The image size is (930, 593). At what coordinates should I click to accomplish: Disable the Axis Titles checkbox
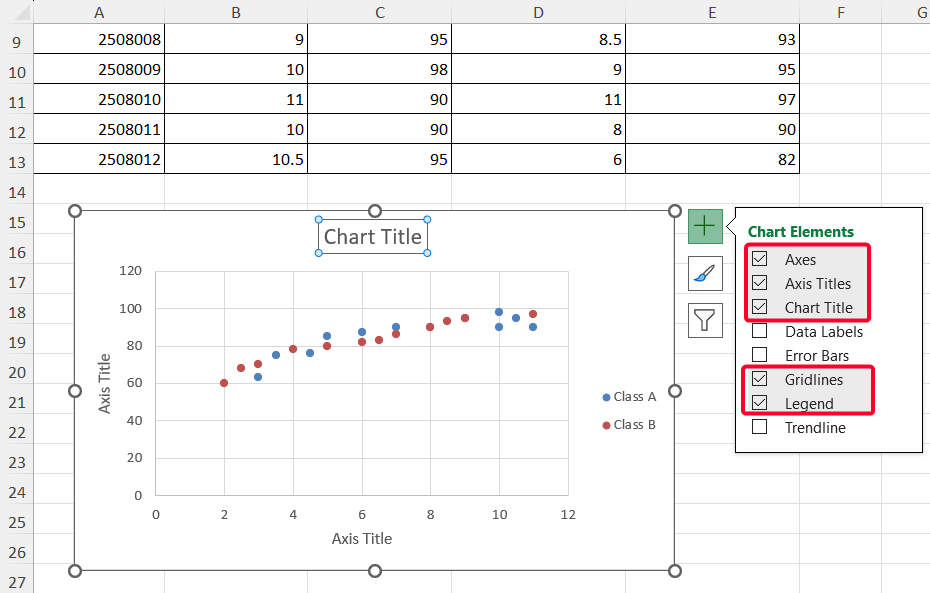coord(760,284)
